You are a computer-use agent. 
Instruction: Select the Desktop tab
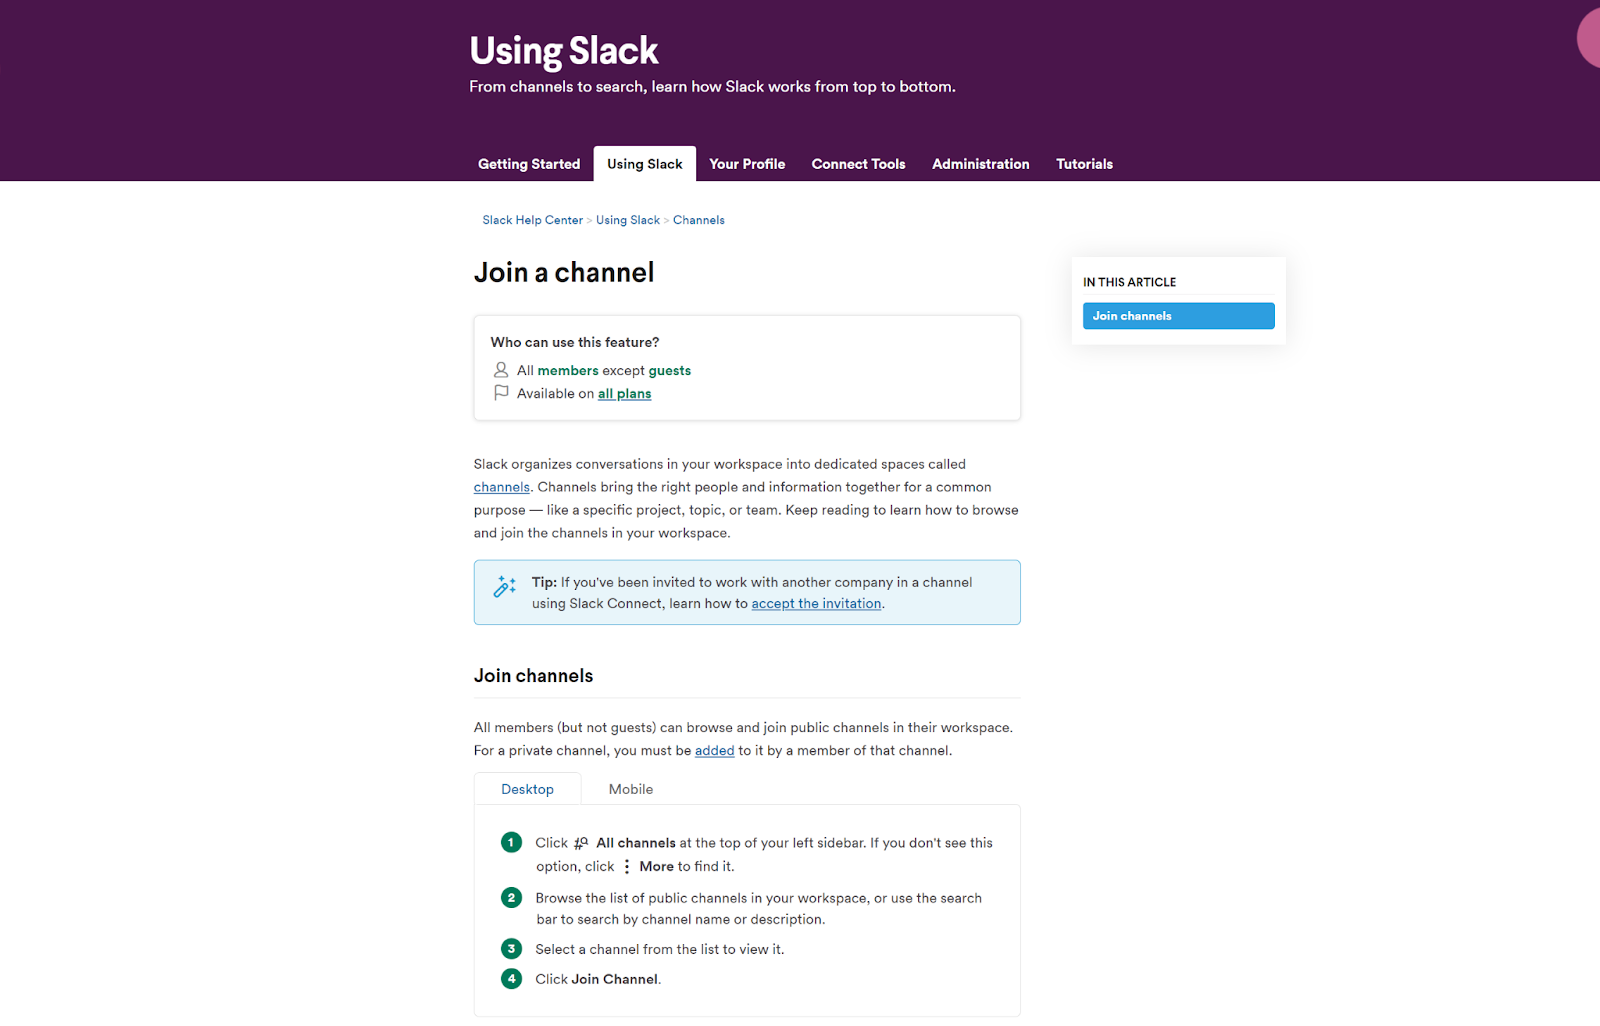pyautogui.click(x=527, y=789)
